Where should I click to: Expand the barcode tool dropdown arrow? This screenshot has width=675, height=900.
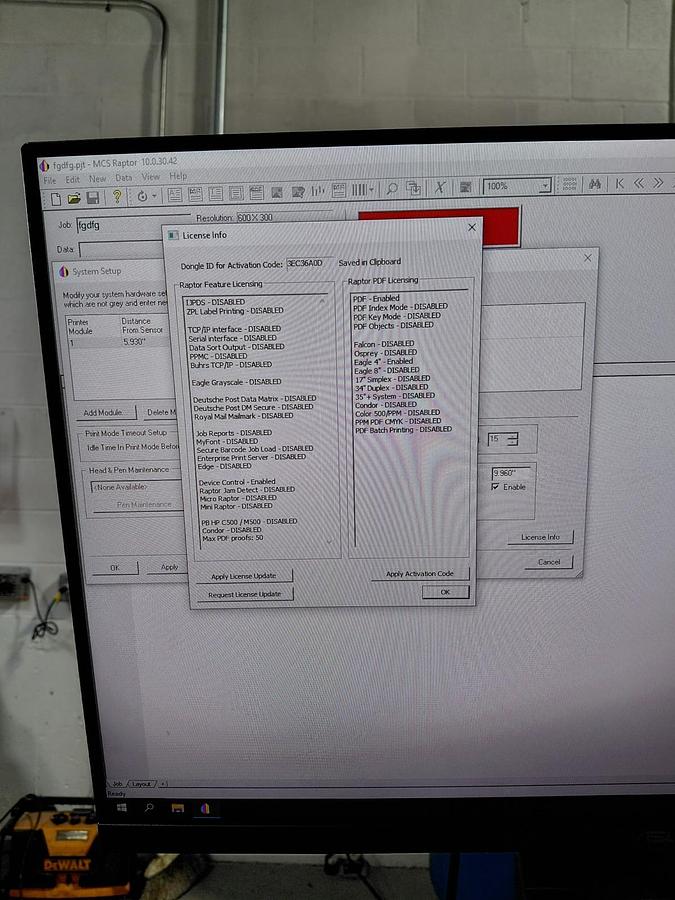372,189
